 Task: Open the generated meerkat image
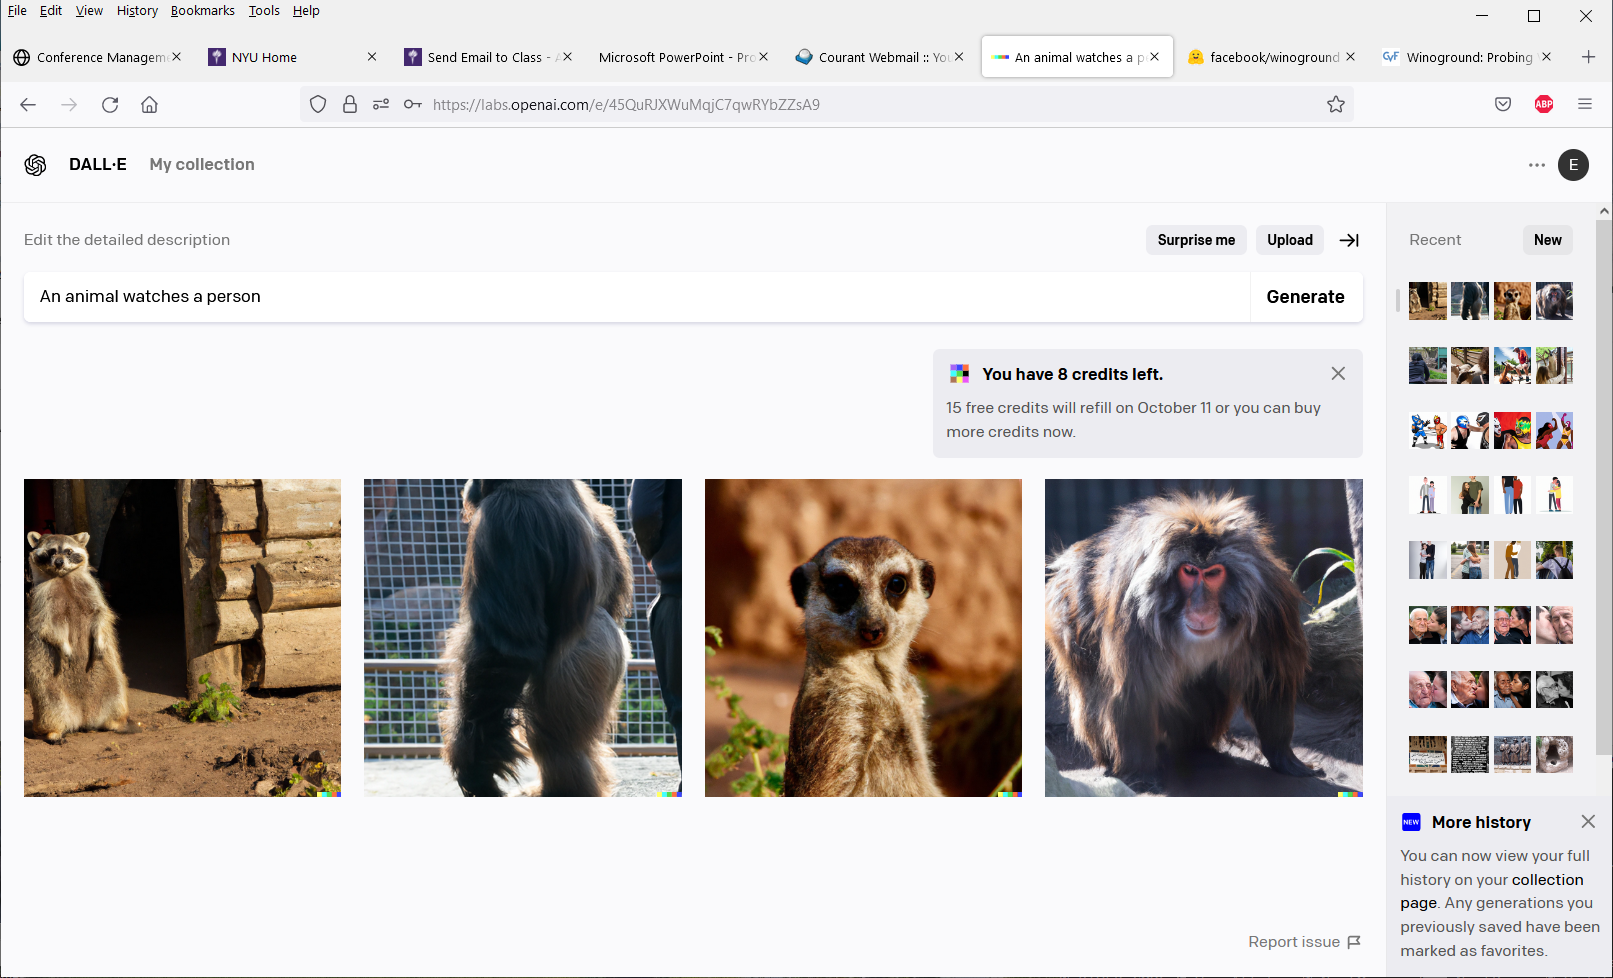click(x=863, y=637)
